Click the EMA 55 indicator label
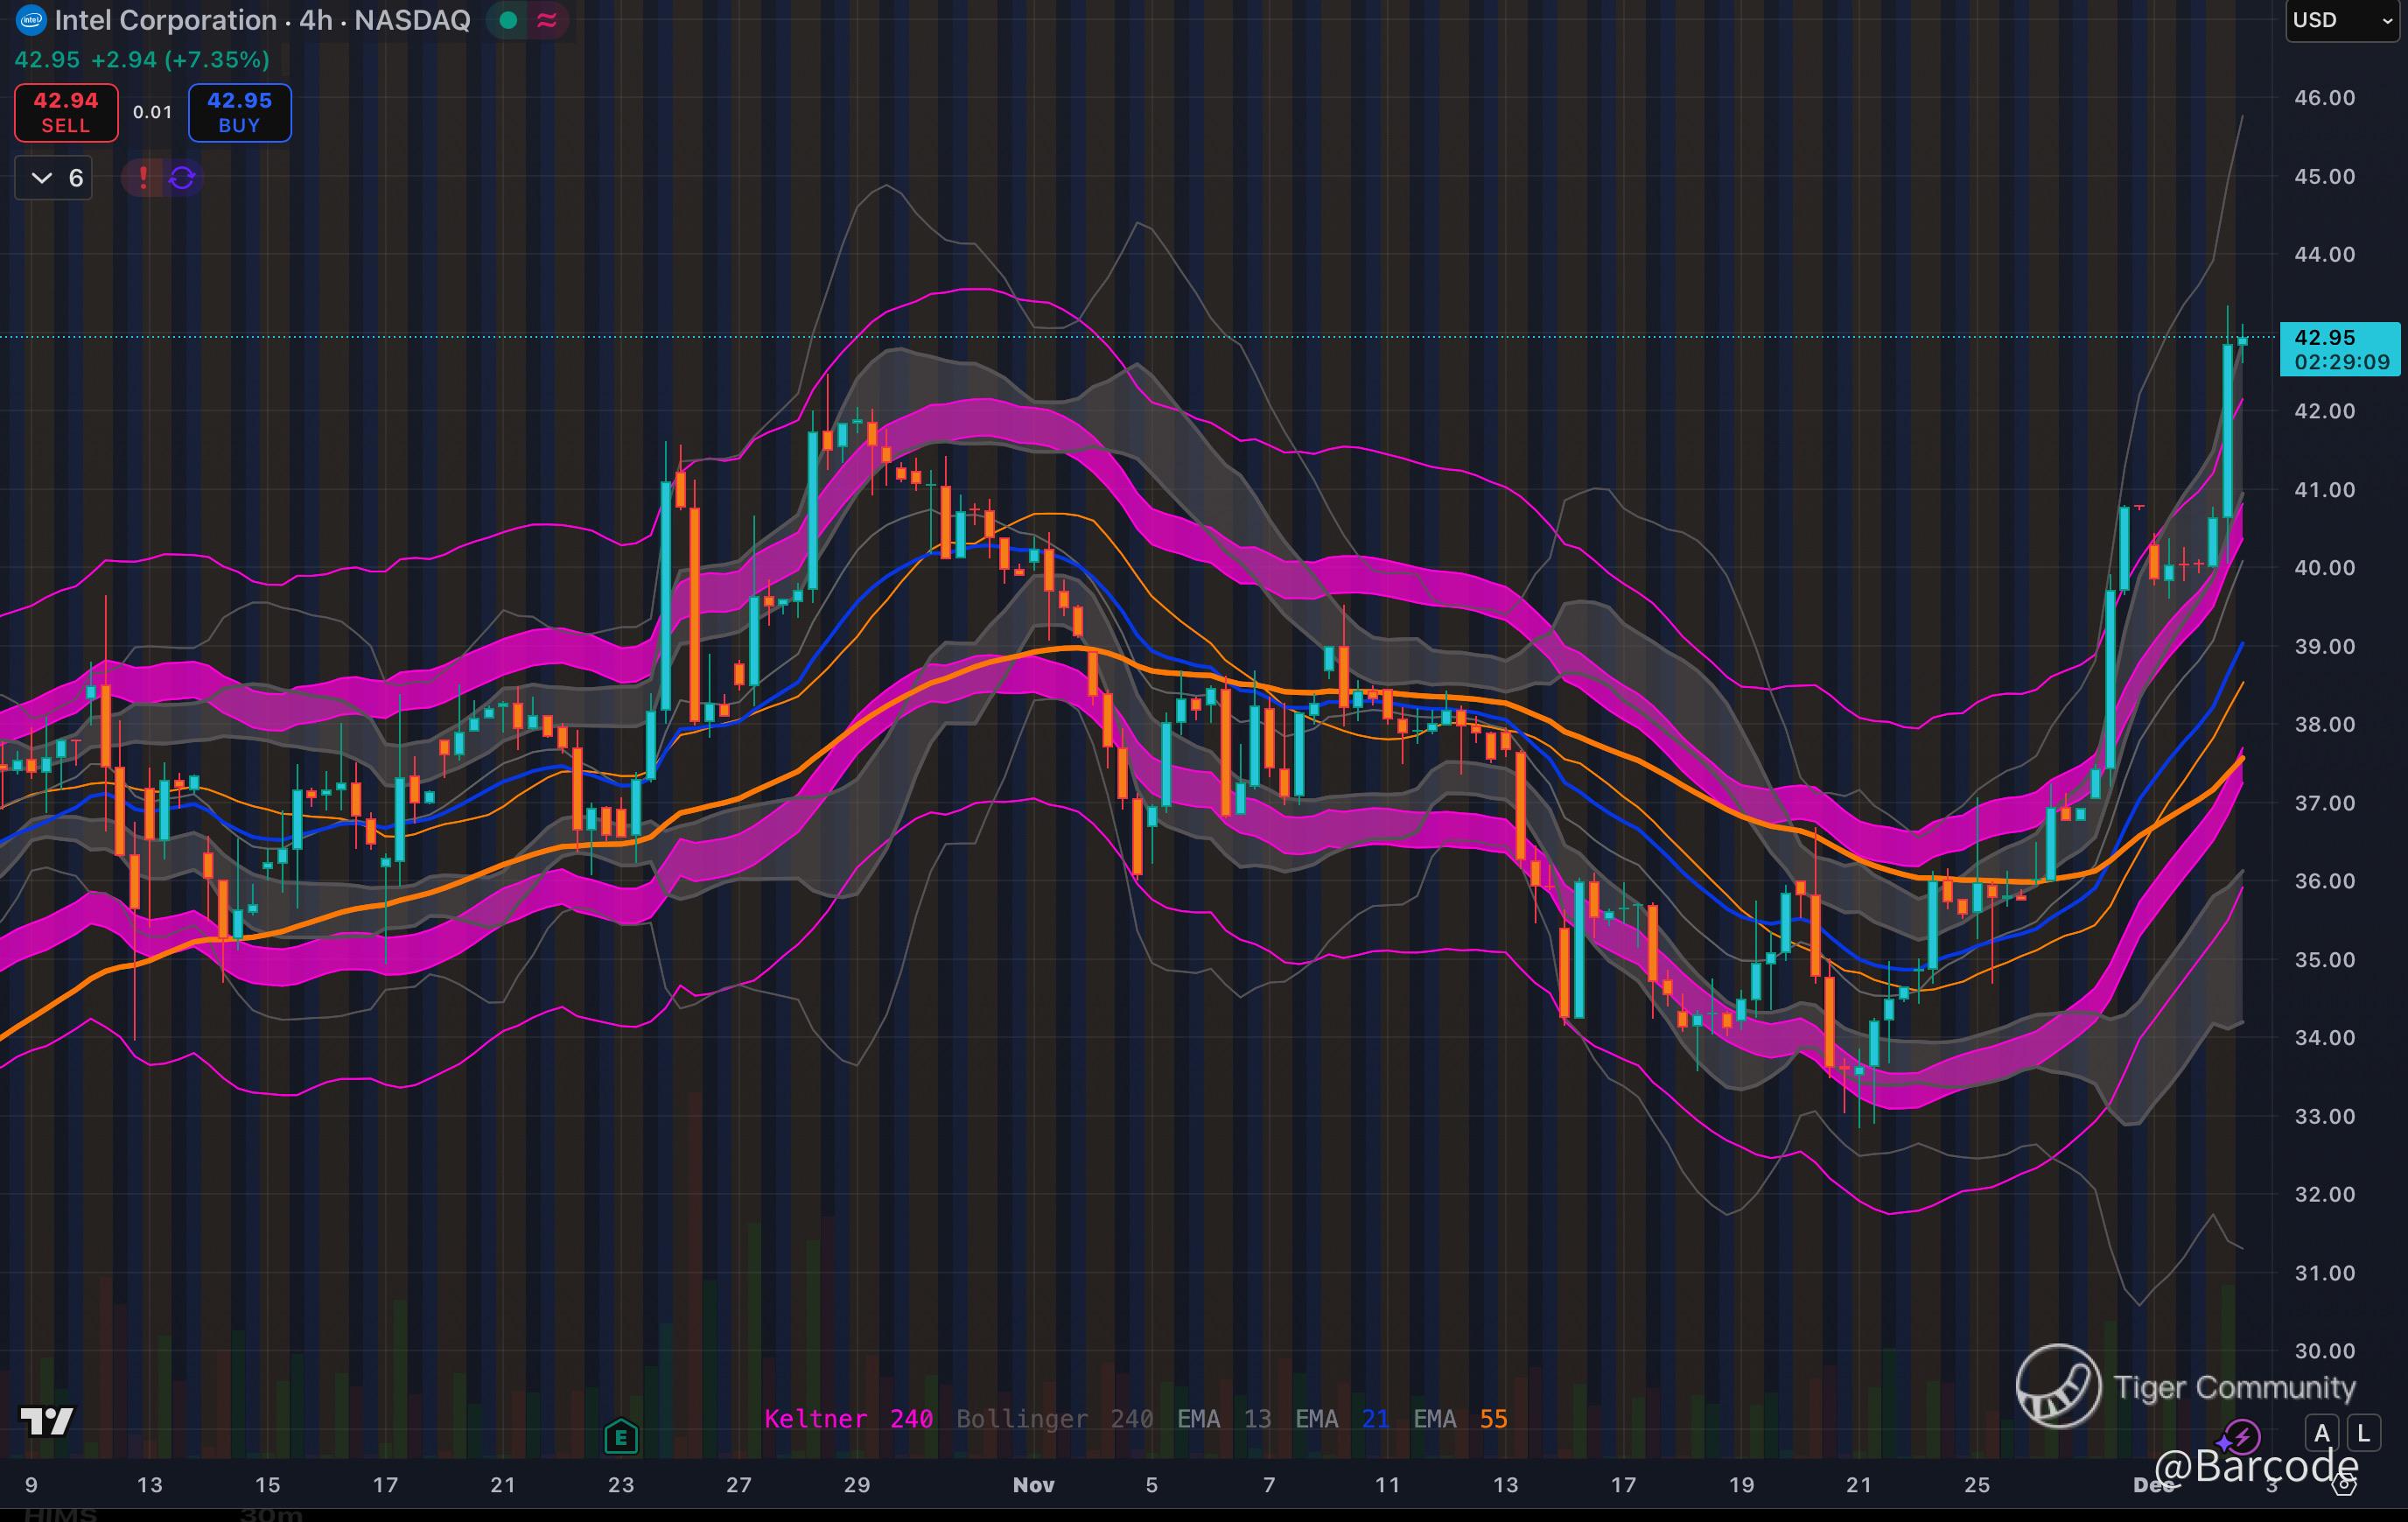 [1460, 1419]
